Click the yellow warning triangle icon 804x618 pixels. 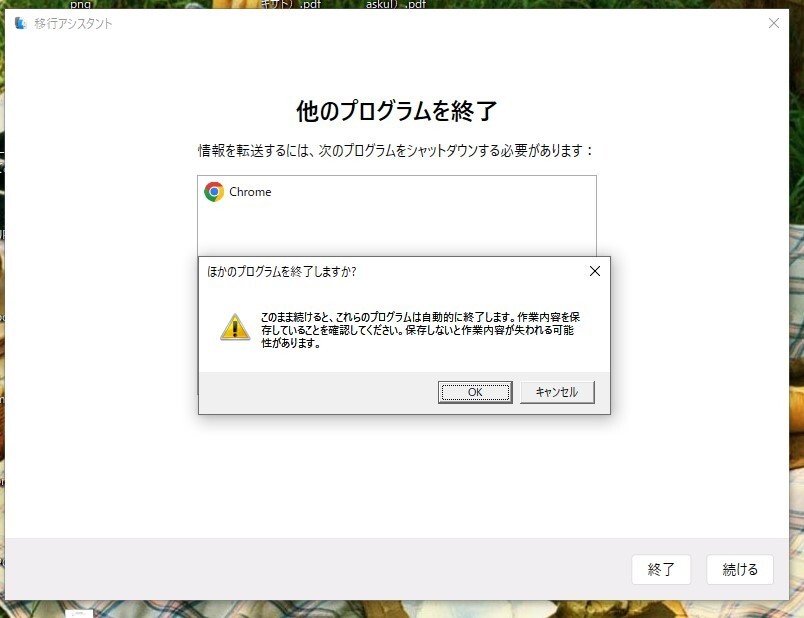tap(235, 327)
